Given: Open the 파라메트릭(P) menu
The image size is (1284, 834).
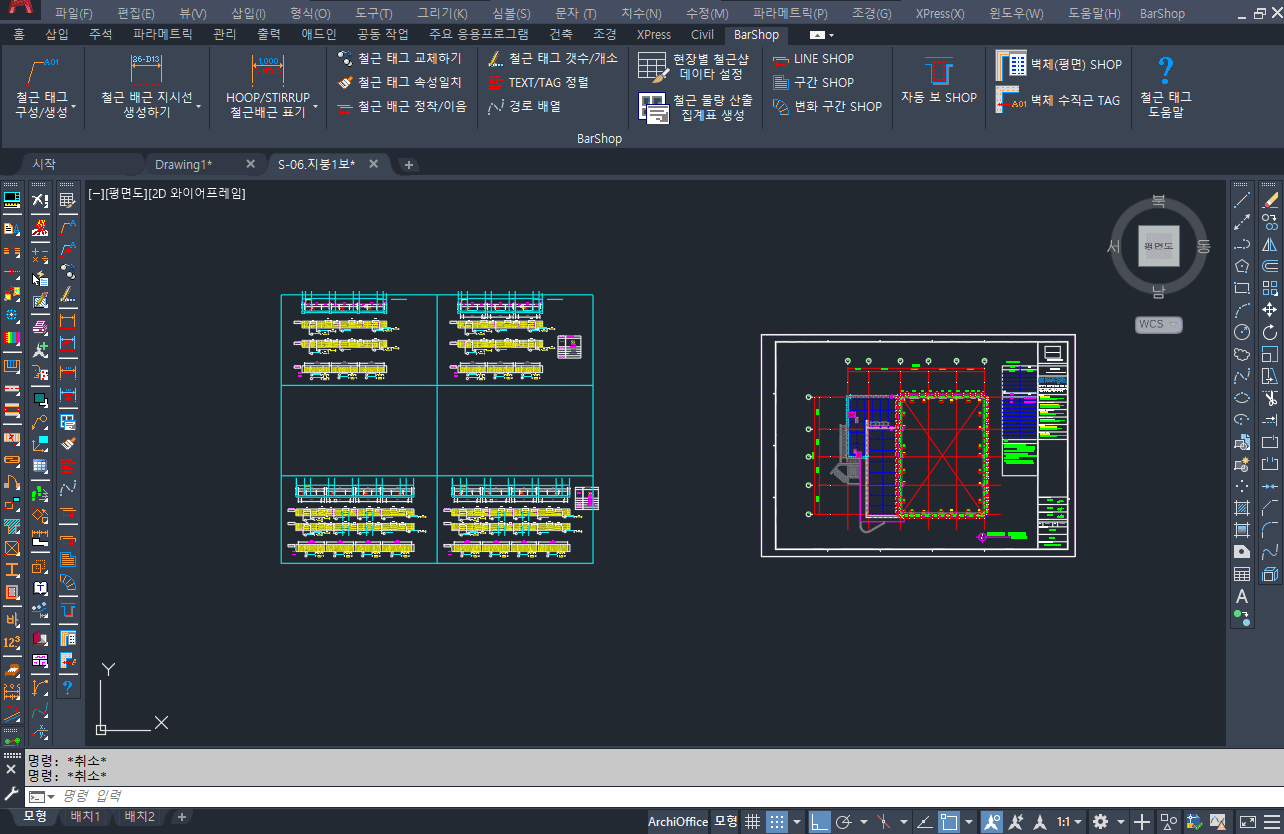Looking at the screenshot, I should click(790, 14).
